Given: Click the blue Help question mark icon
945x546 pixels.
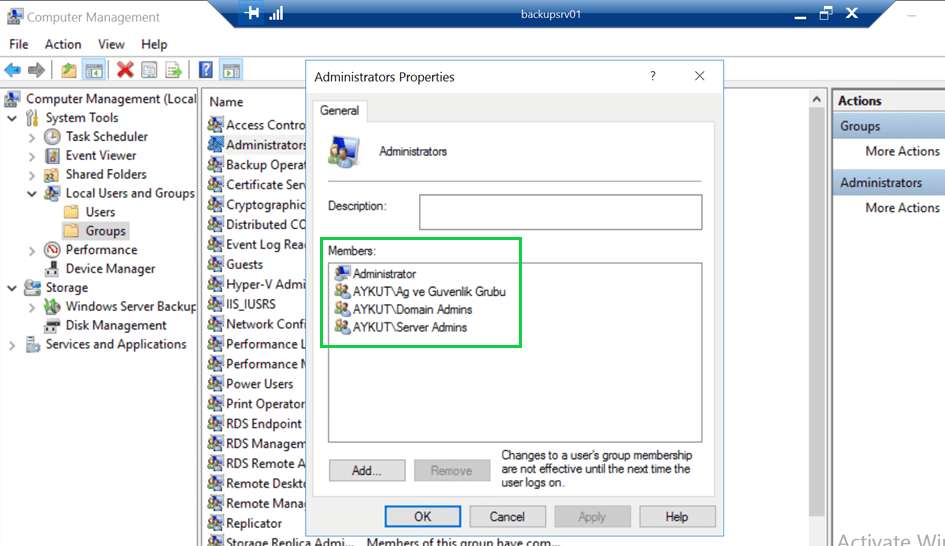Looking at the screenshot, I should tap(206, 70).
